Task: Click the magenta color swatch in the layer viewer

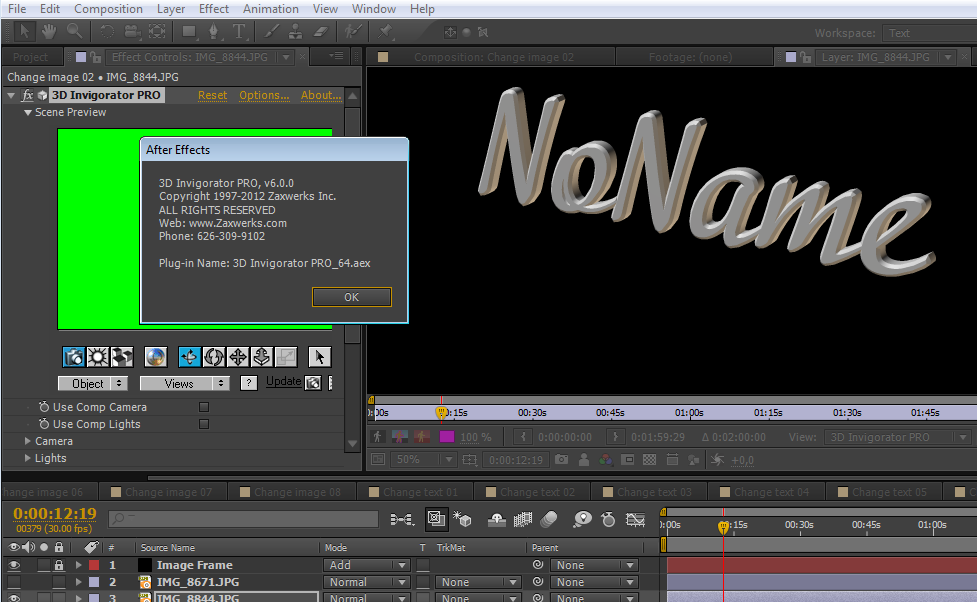Action: [447, 437]
